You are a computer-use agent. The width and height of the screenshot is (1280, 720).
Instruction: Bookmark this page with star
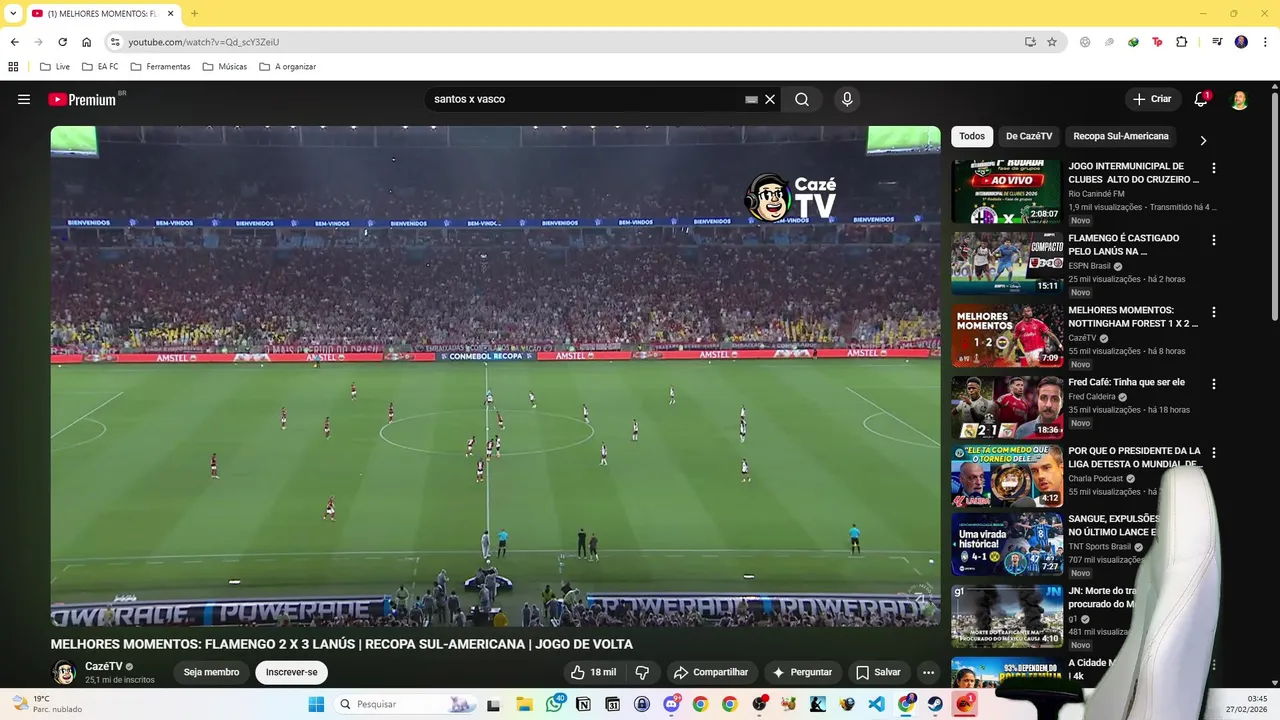pos(1052,42)
